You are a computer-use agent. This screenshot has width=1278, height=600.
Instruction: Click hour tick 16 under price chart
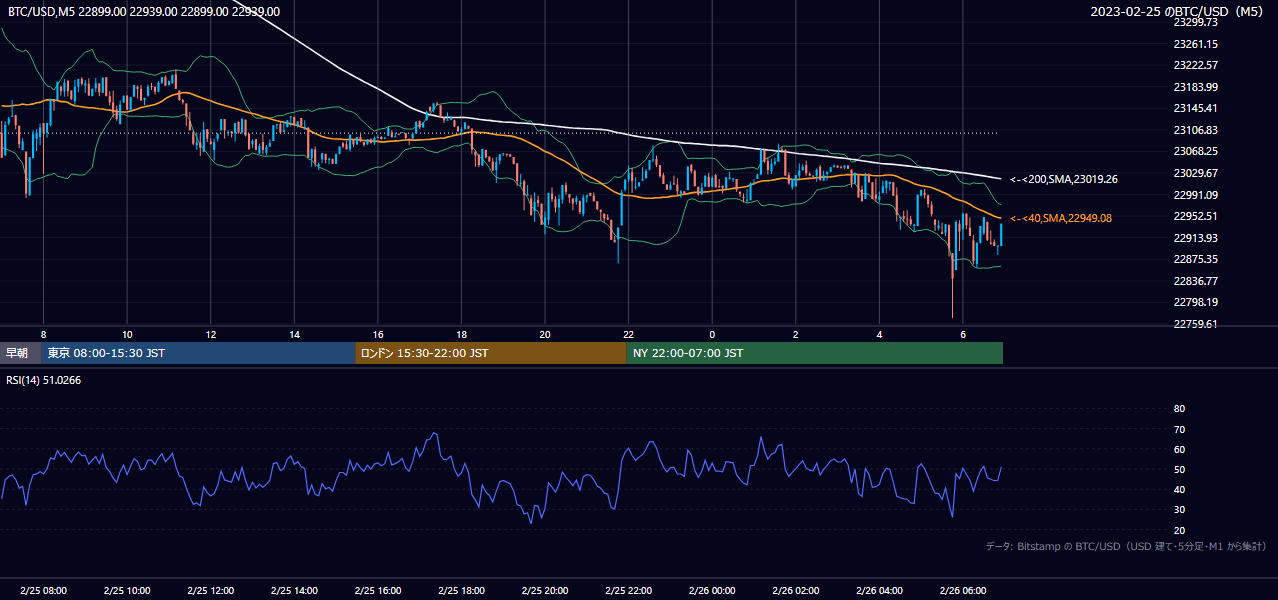[378, 334]
